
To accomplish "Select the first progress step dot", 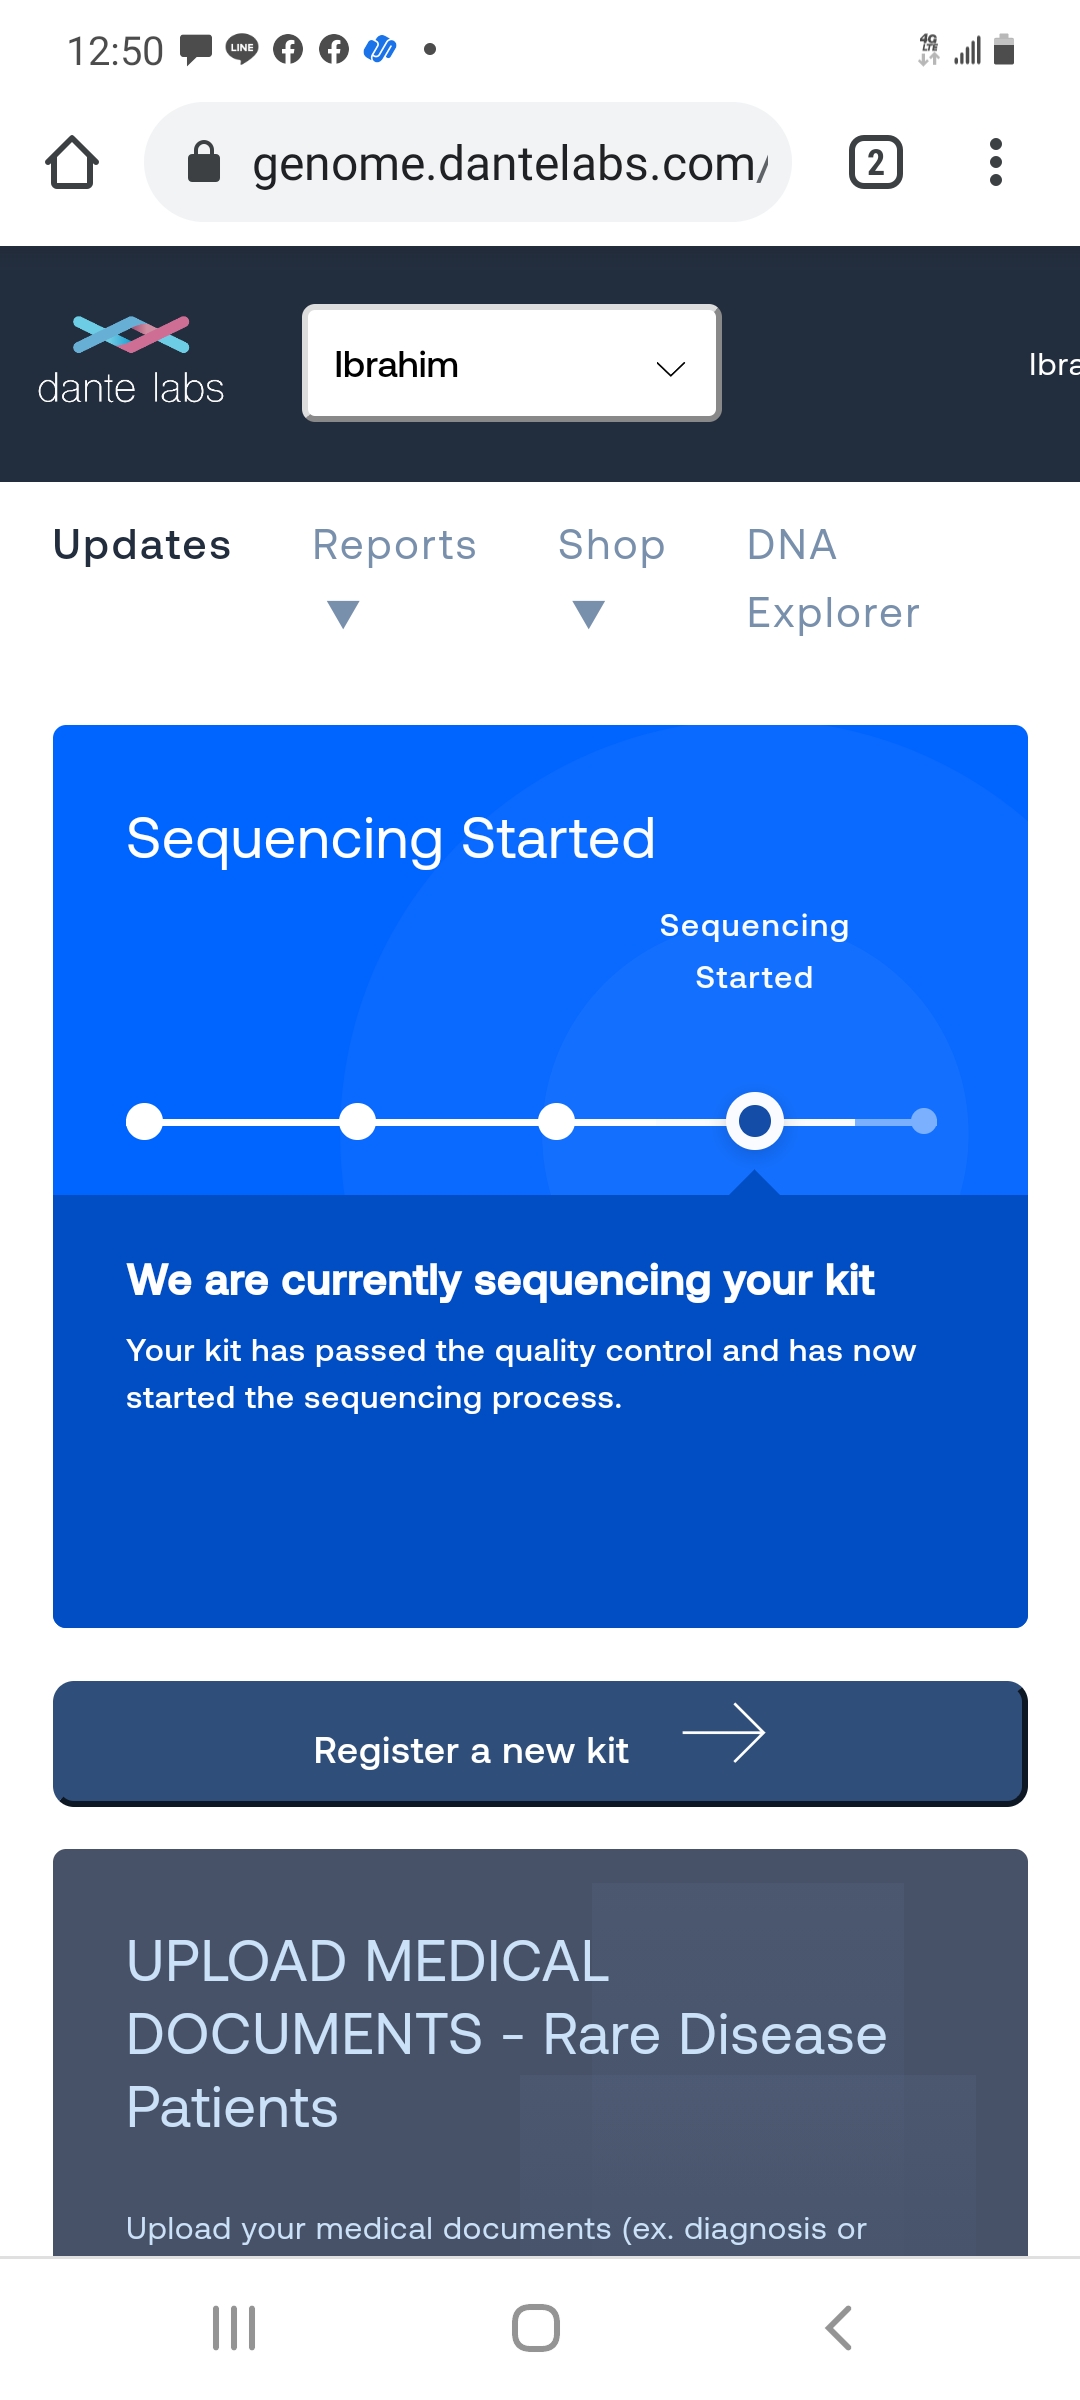I will 145,1121.
